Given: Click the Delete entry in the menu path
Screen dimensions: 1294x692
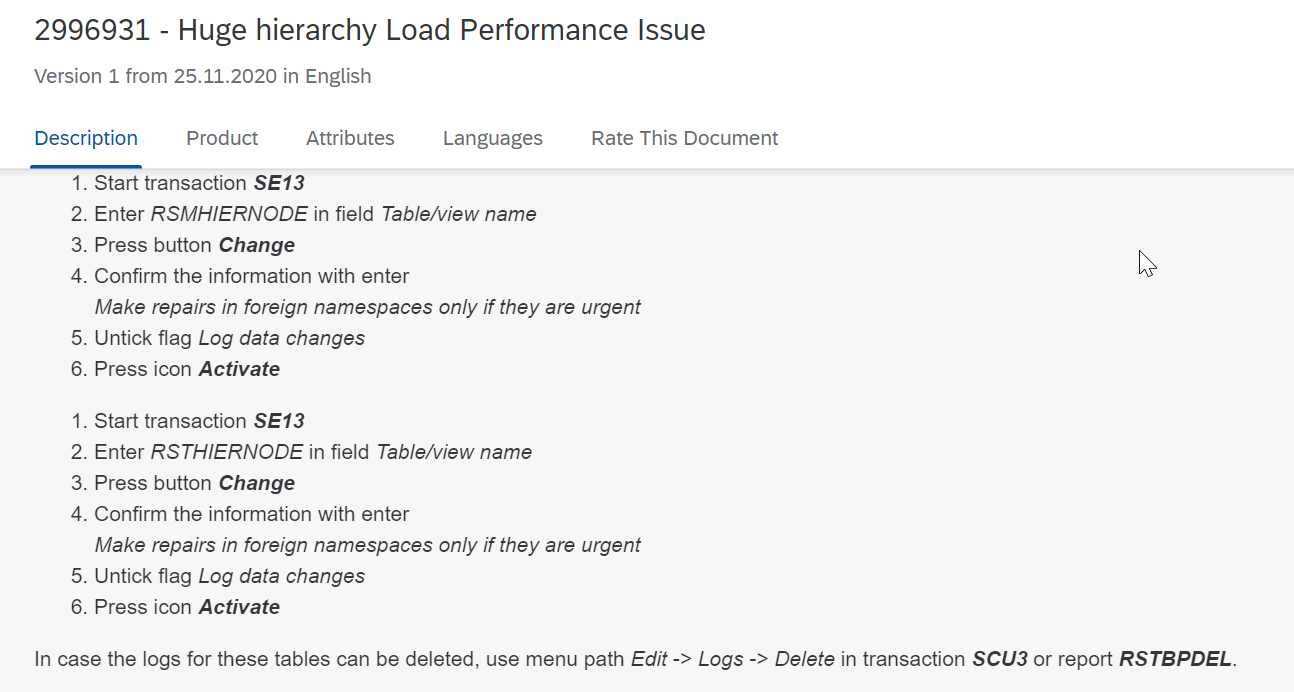Looking at the screenshot, I should point(805,659).
